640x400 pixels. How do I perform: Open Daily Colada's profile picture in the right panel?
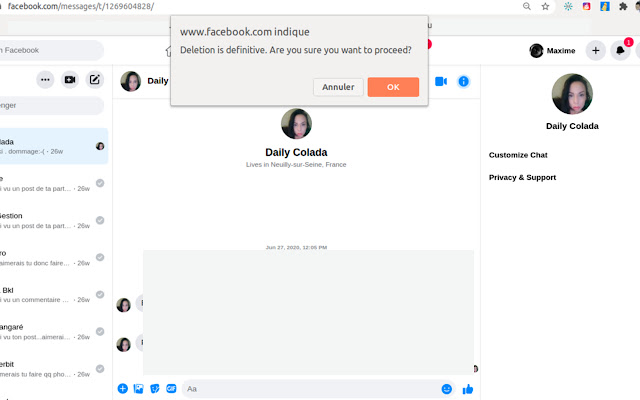click(572, 94)
